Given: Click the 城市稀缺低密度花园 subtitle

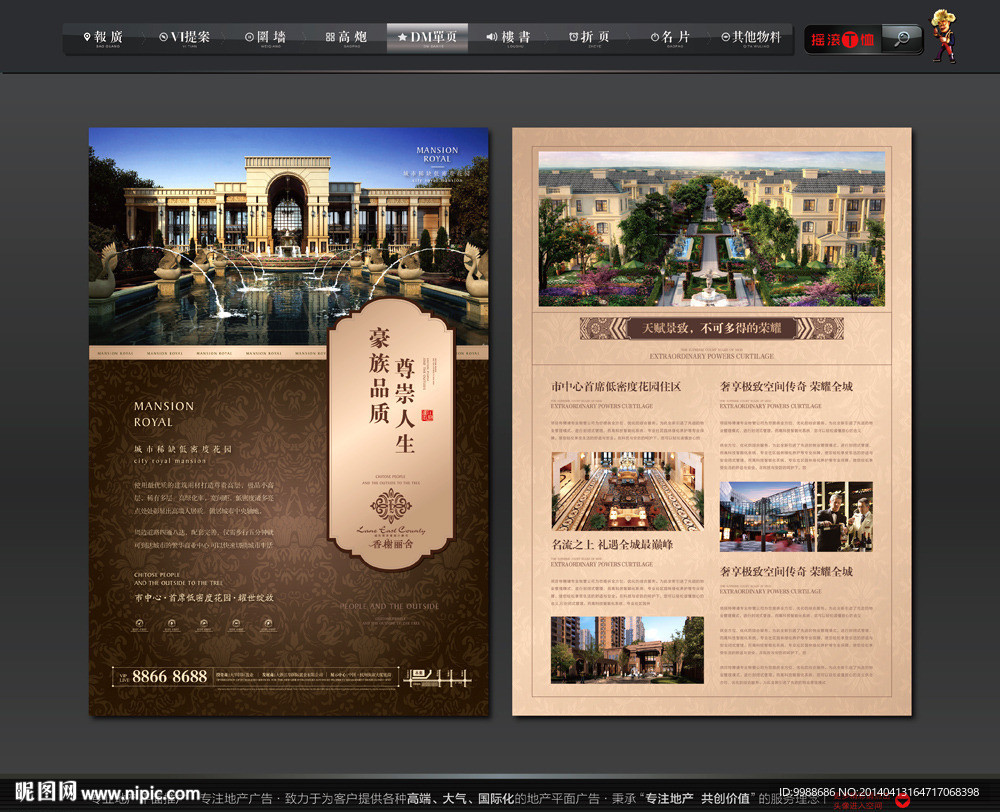Looking at the screenshot, I should pyautogui.click(x=182, y=449).
